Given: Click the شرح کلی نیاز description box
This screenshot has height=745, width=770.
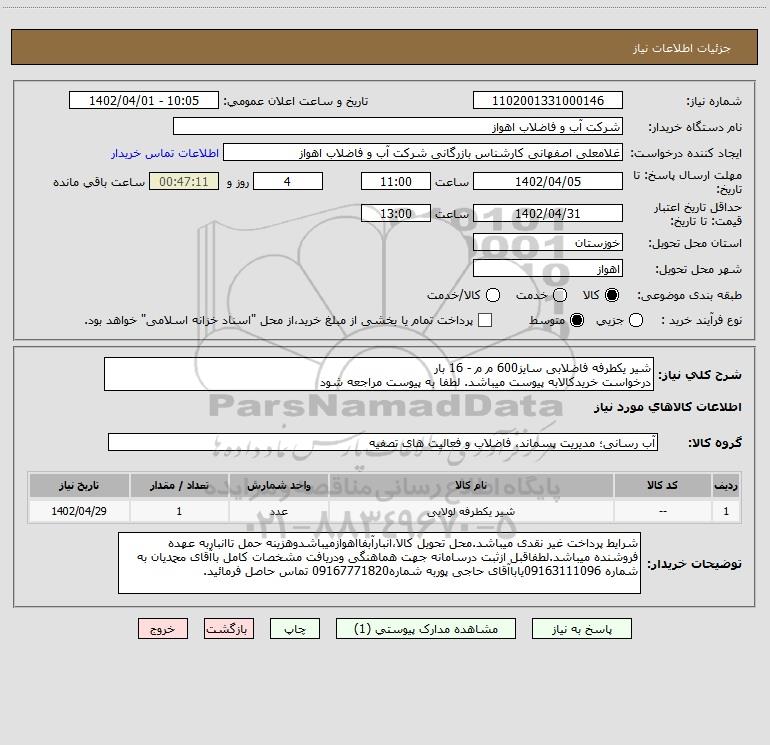Looking at the screenshot, I should pyautogui.click(x=379, y=375).
